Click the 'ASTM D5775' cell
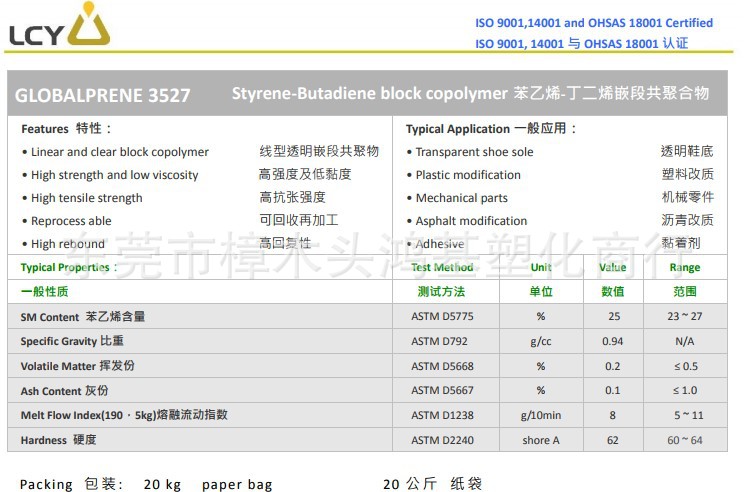This screenshot has width=750, height=492. pos(442,317)
